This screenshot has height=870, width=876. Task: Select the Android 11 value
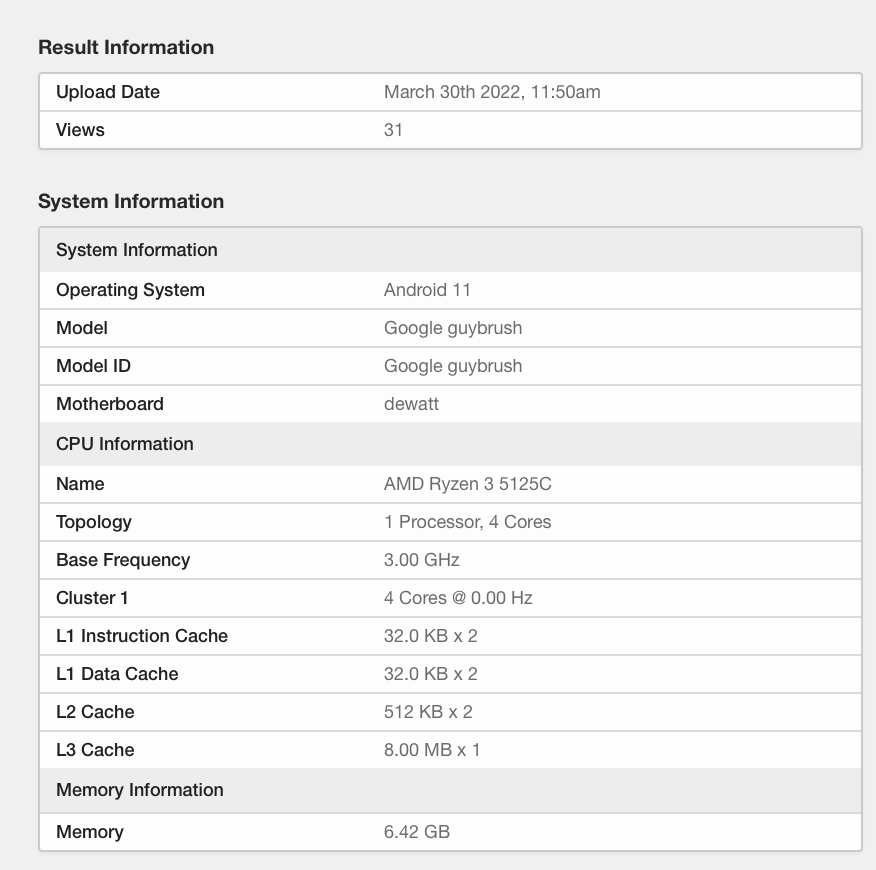(x=427, y=290)
